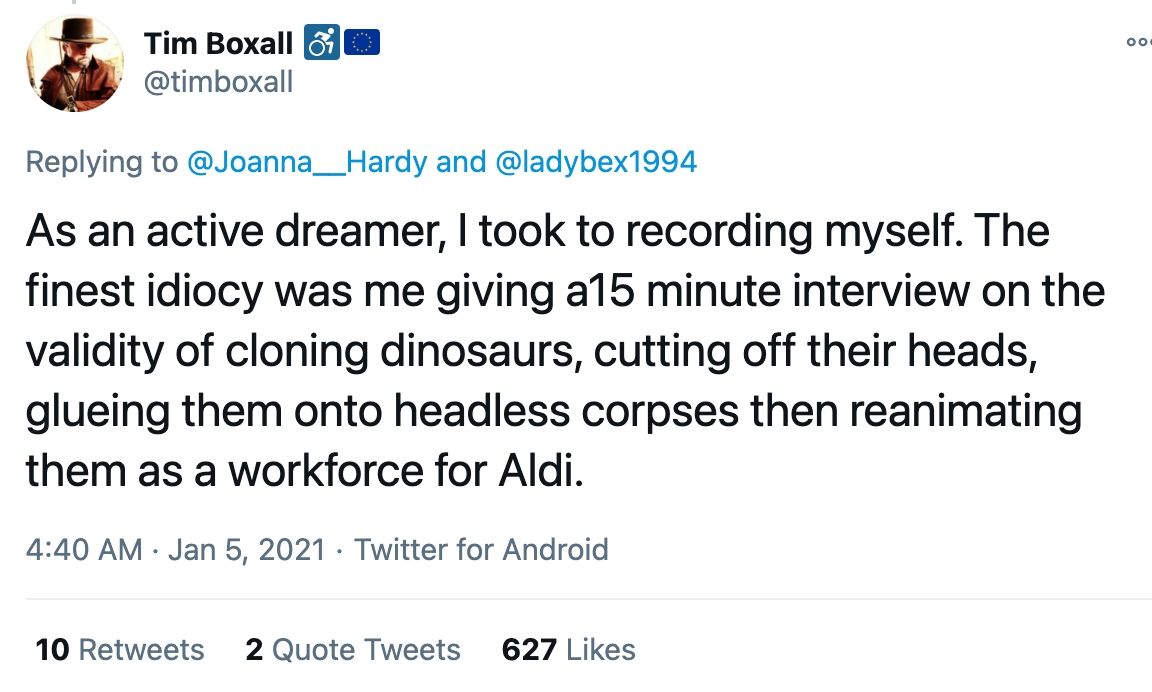View the 10 Retweets list
This screenshot has width=1152, height=692.
(x=119, y=650)
